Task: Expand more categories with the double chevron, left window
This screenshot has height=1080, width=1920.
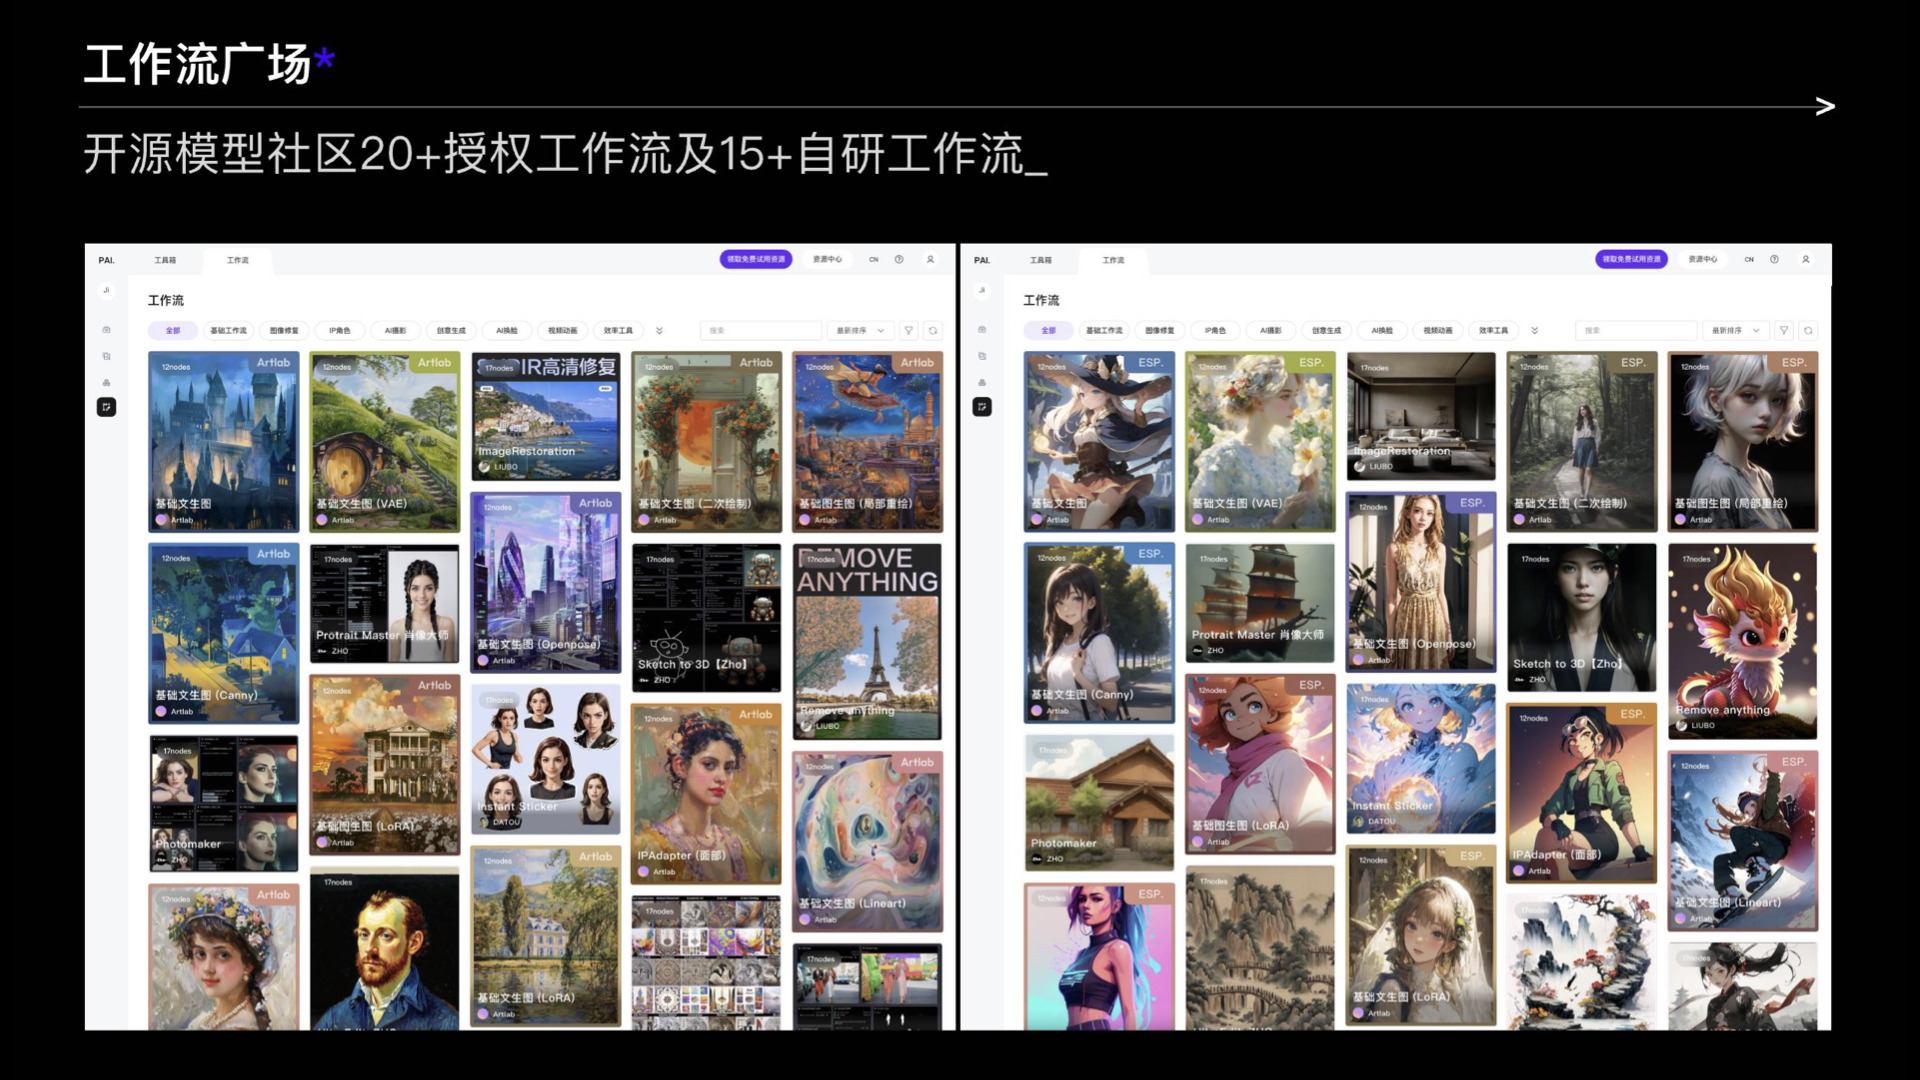Action: point(659,330)
